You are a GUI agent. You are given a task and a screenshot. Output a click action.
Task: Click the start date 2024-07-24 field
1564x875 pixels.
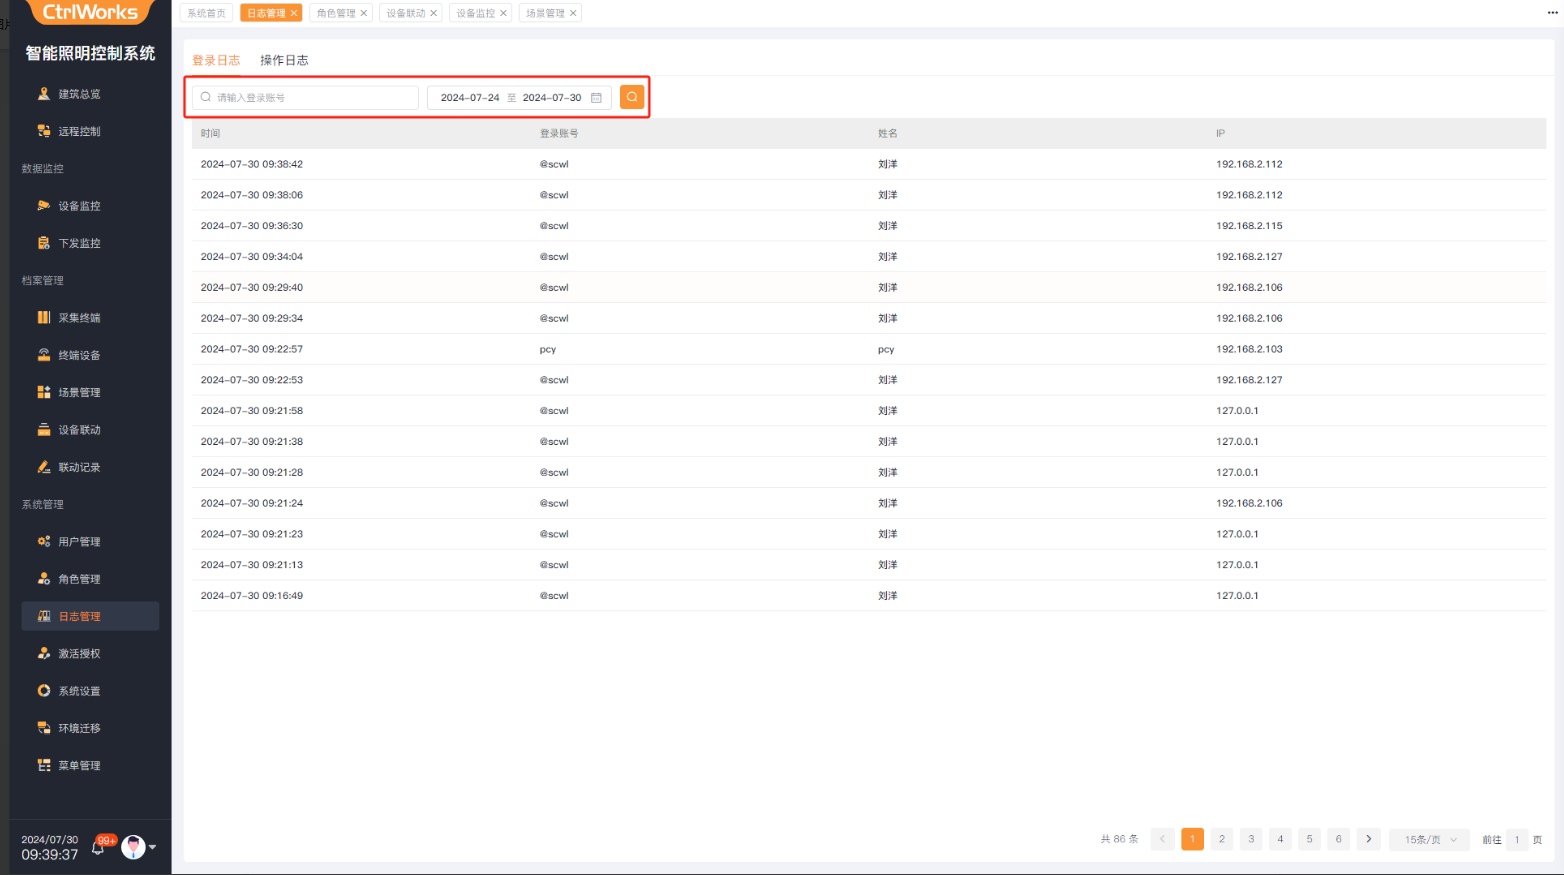[469, 98]
